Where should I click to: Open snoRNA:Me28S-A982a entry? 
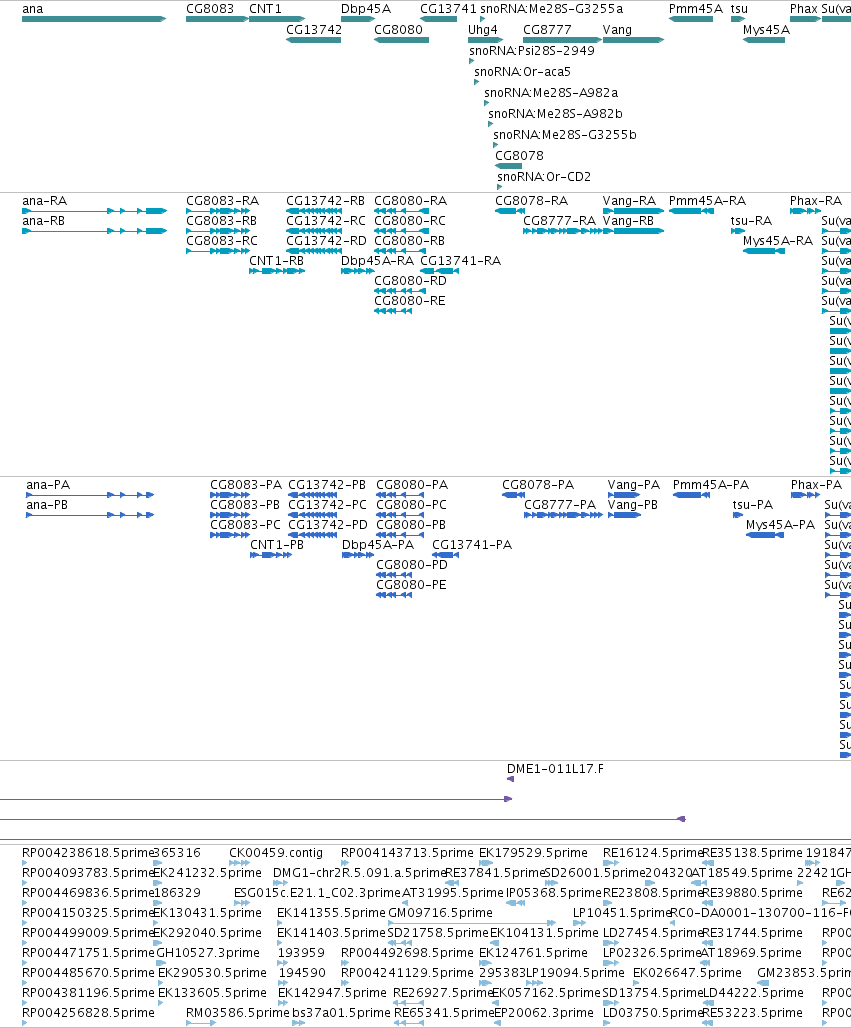[486, 103]
